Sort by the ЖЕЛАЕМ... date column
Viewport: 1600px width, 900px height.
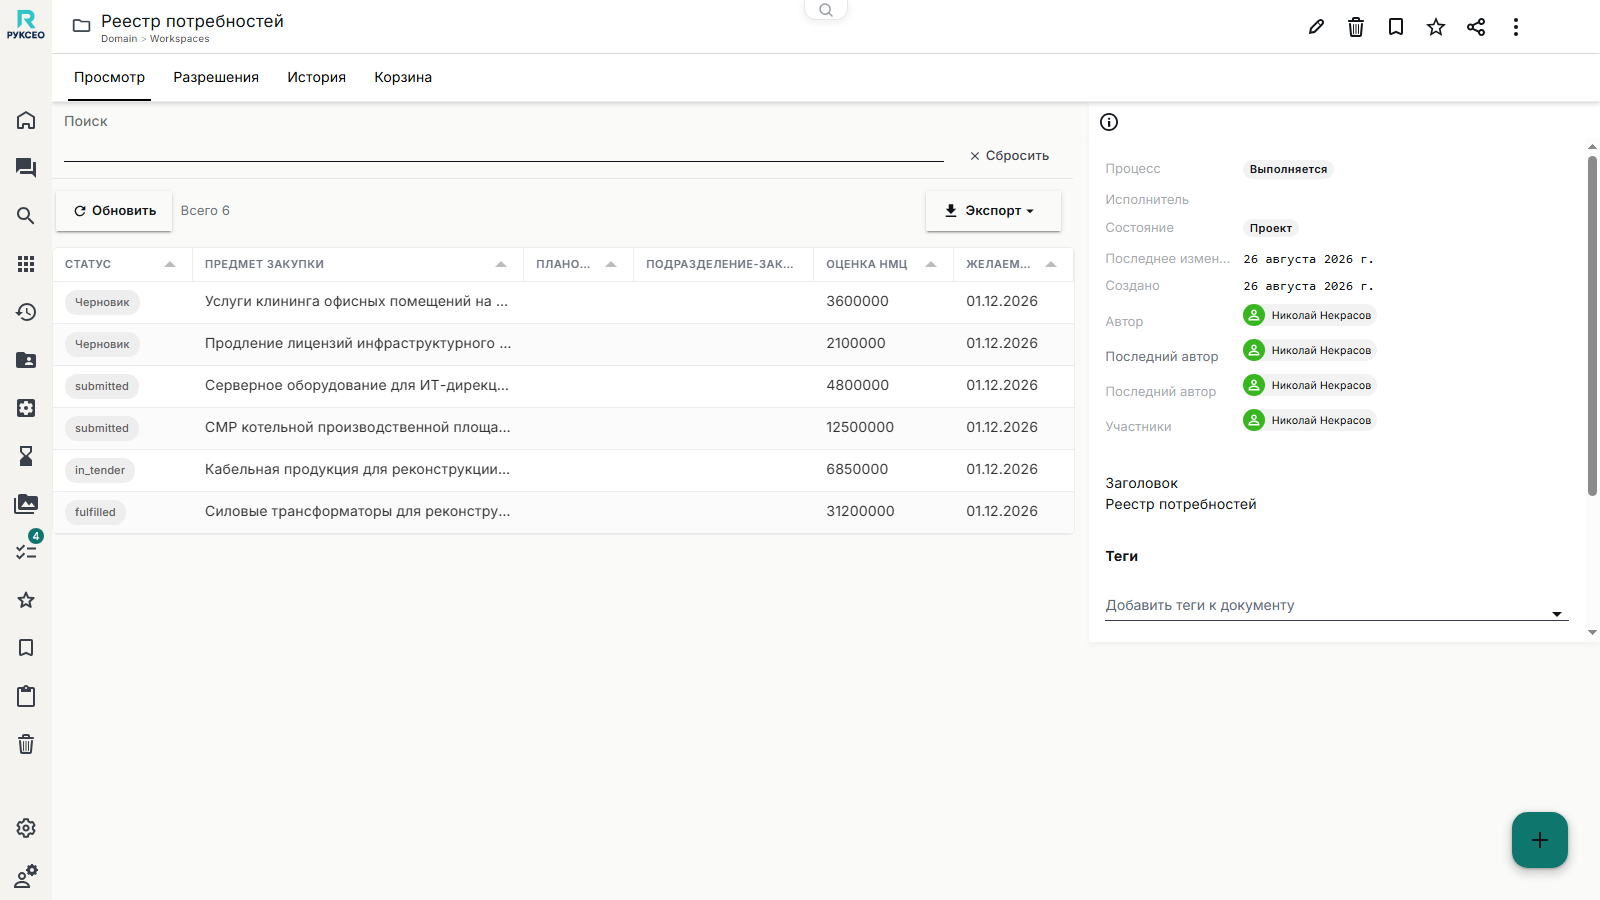tap(1011, 264)
